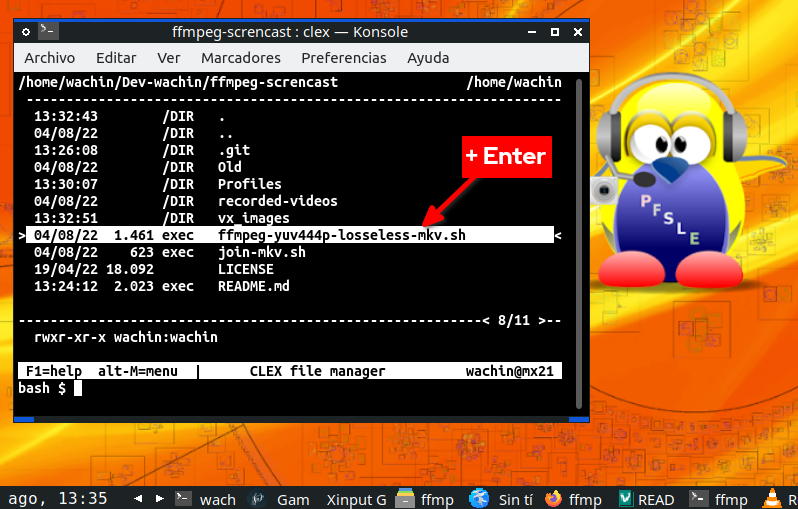
Task: Click the Konsole terminal icon in title bar
Action: pos(48,32)
